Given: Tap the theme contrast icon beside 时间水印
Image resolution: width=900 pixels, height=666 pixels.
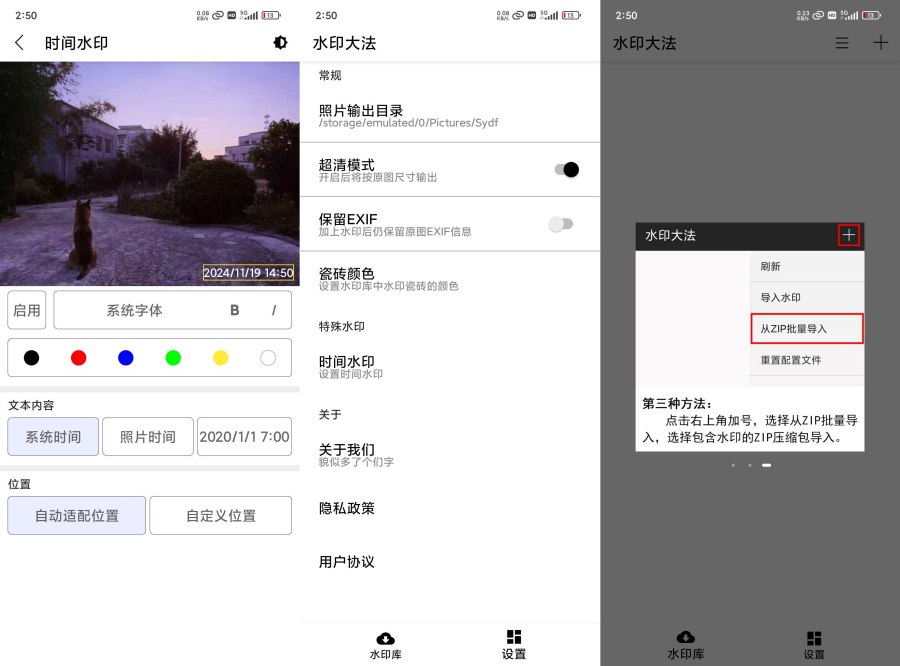Looking at the screenshot, I should (x=280, y=43).
